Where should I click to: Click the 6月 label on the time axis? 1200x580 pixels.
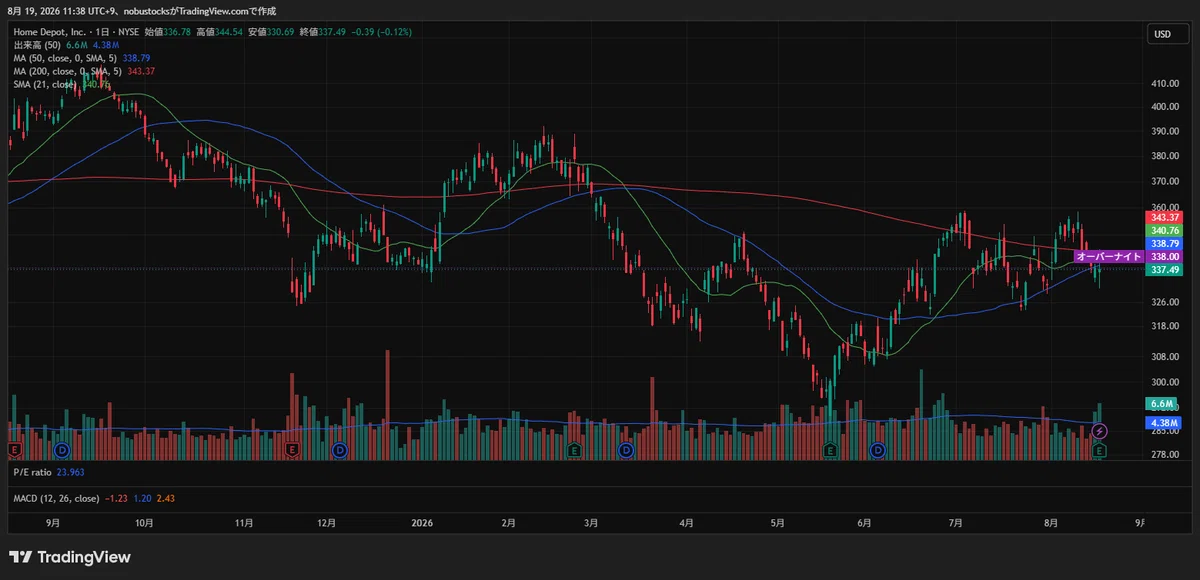coord(864,522)
